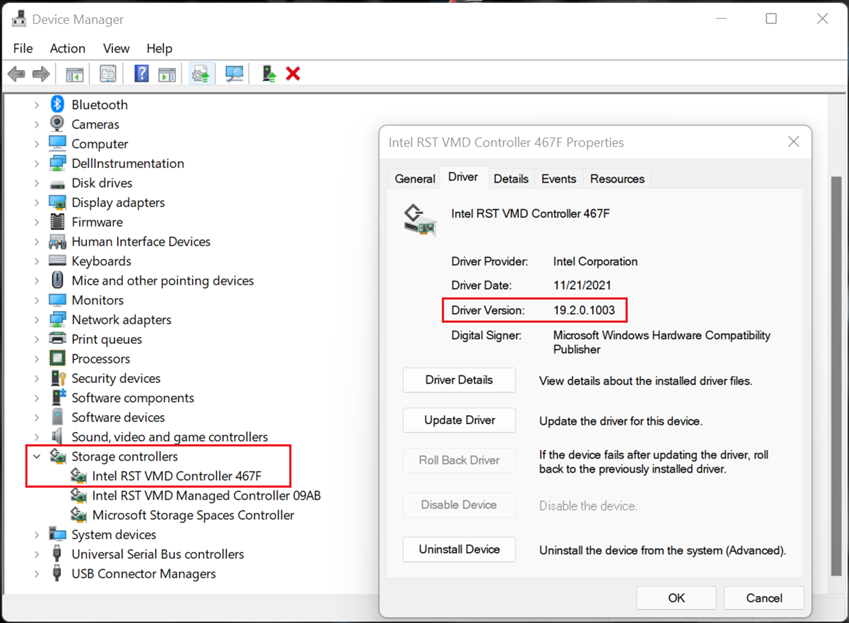This screenshot has height=623, width=849.
Task: Expand the Network adapters category
Action: pyautogui.click(x=37, y=319)
